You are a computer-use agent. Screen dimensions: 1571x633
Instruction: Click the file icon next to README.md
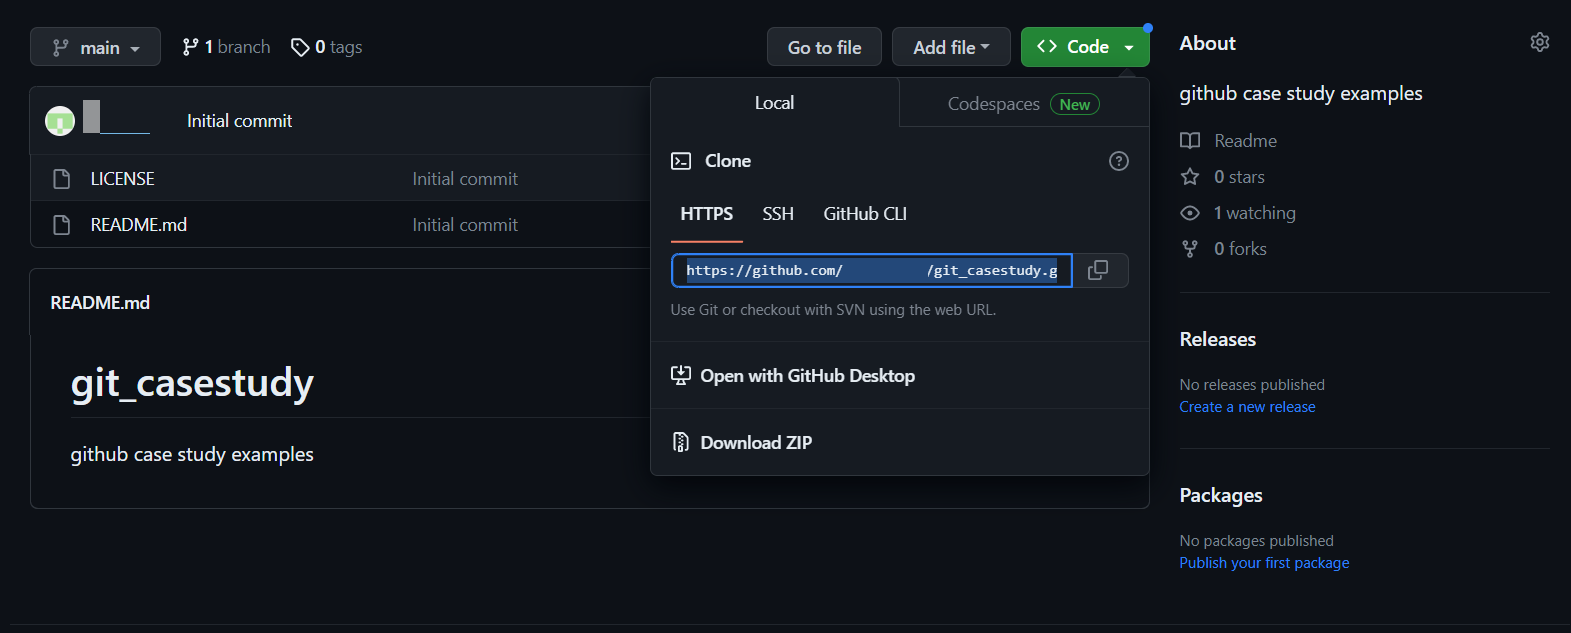click(x=61, y=225)
